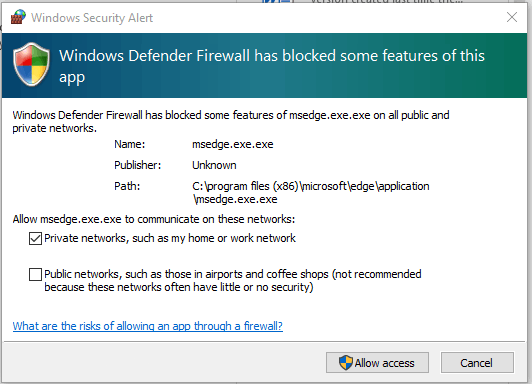Toggle via the 'Private networks, such as my home' label
The width and height of the screenshot is (532, 384).
click(x=170, y=238)
